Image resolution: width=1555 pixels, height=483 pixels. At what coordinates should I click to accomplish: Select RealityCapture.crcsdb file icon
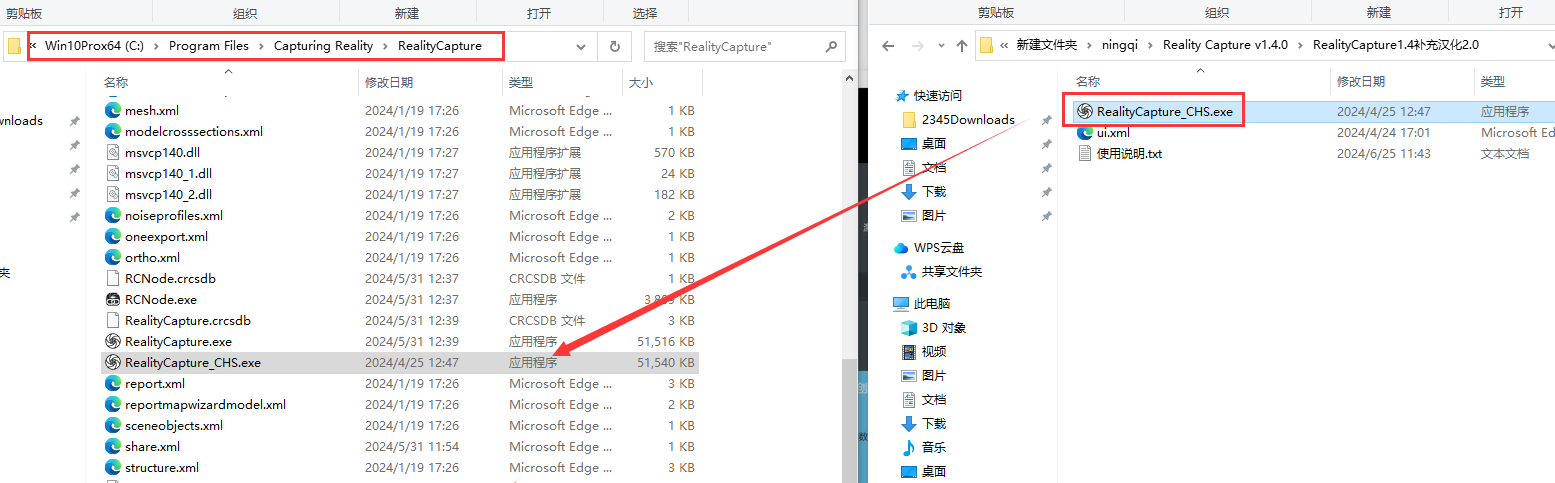pyautogui.click(x=112, y=320)
